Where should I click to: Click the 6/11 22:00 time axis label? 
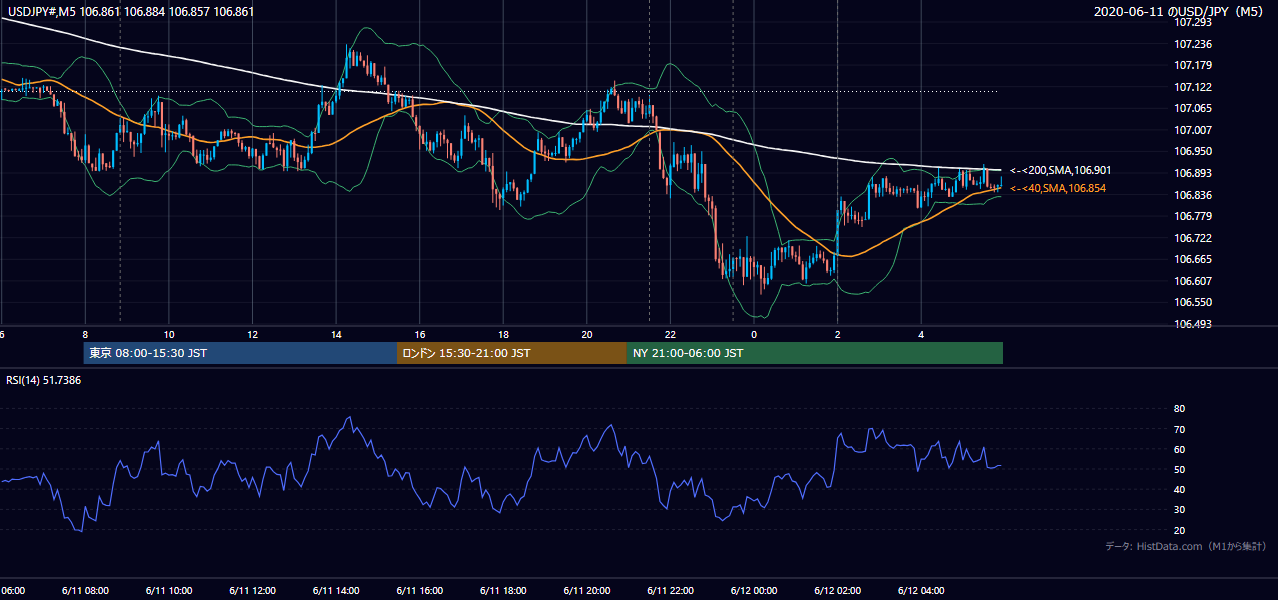tap(670, 590)
